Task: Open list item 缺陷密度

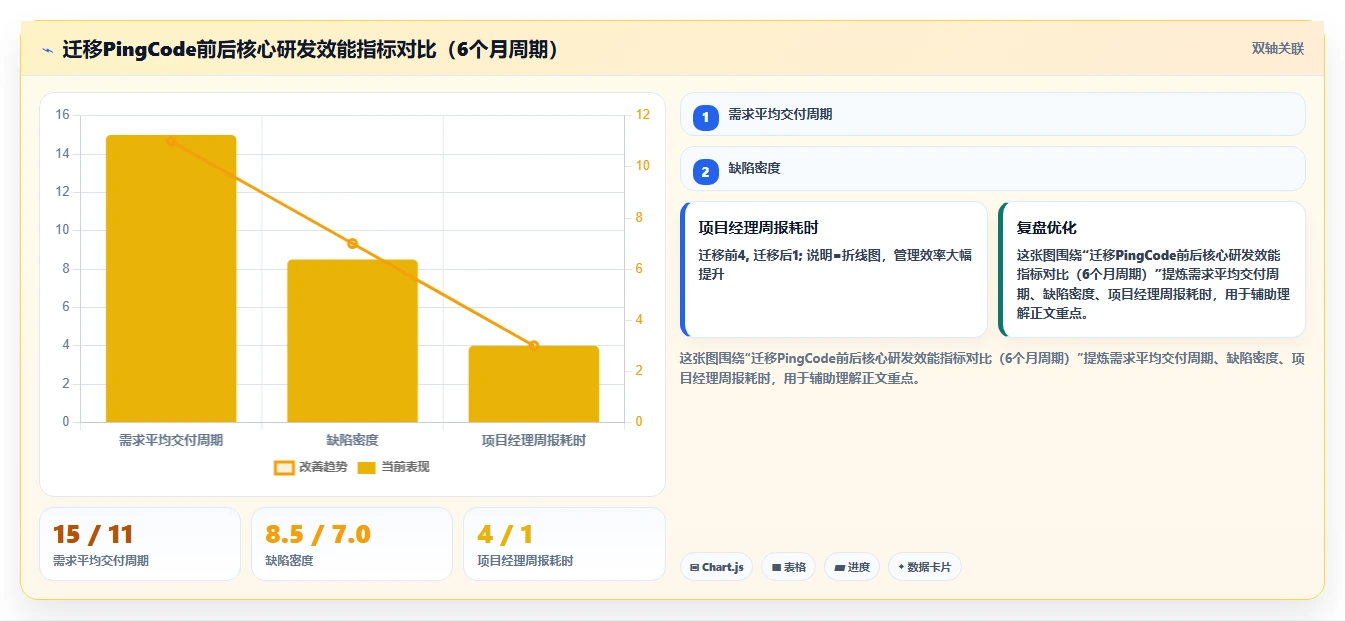Action: [x=992, y=169]
